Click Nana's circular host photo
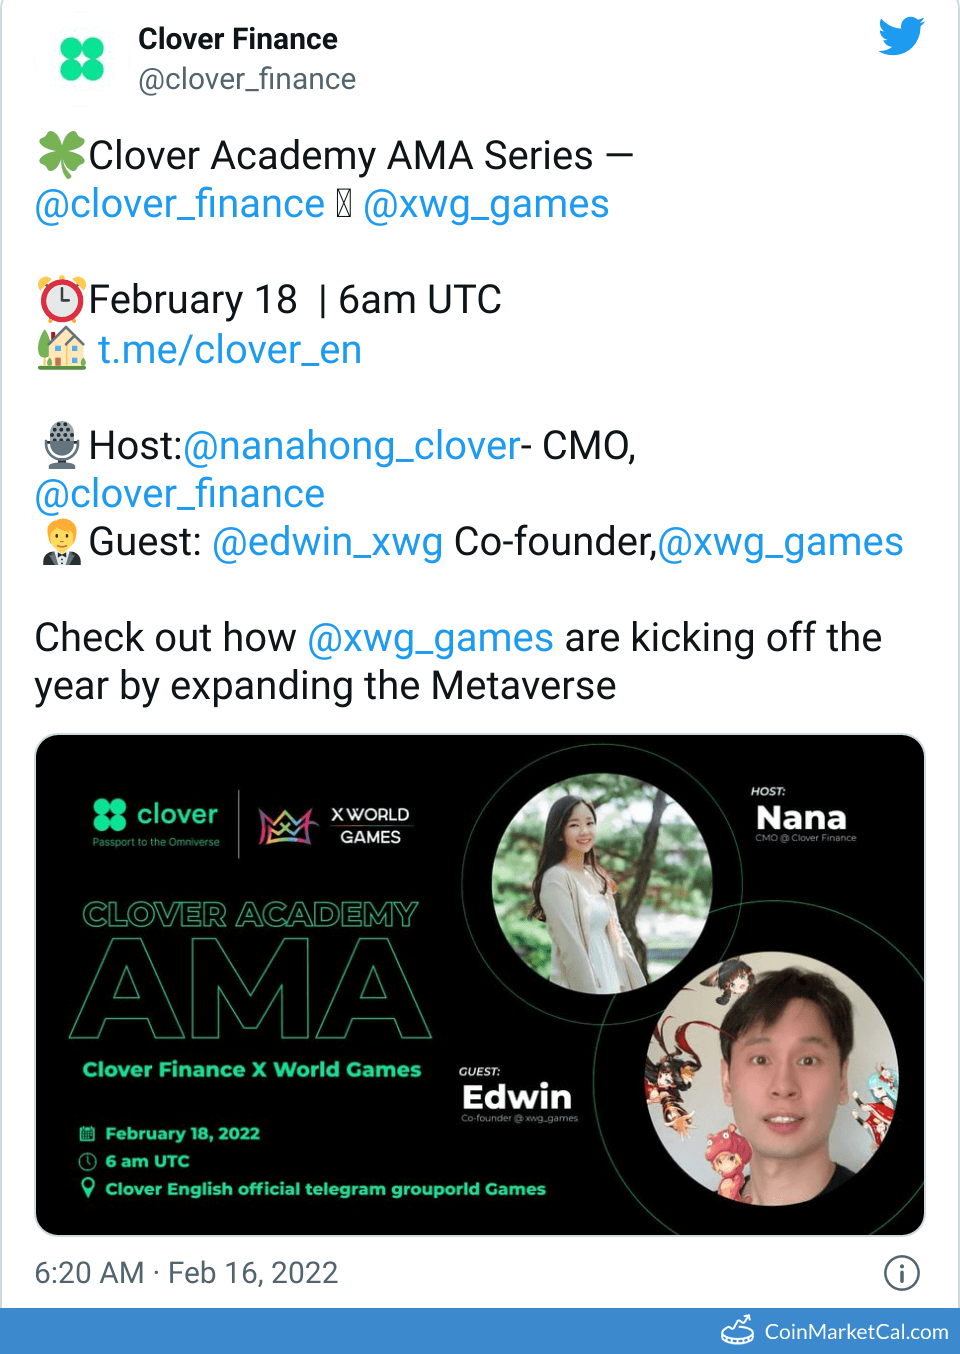 pyautogui.click(x=602, y=884)
